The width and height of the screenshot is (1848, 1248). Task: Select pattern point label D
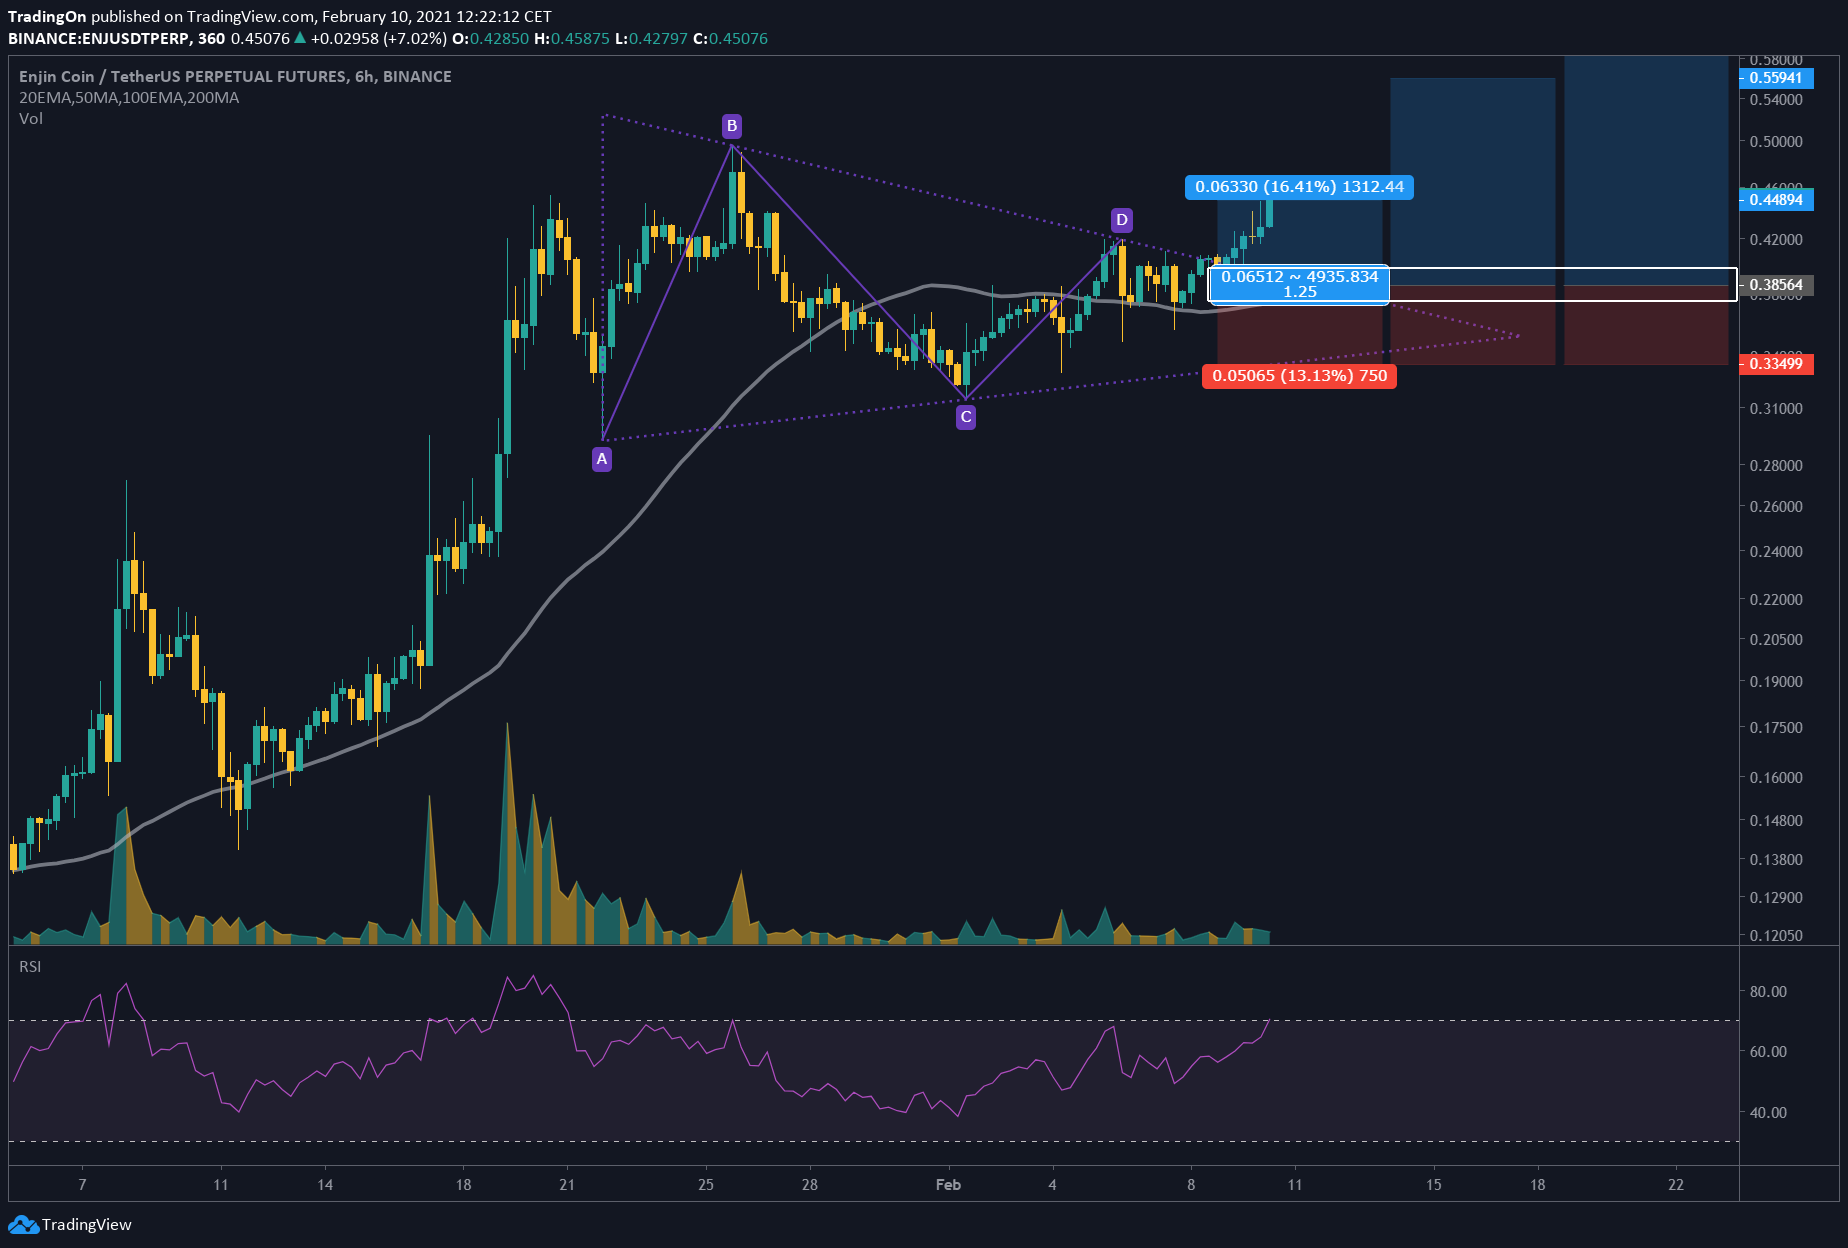tap(1122, 220)
